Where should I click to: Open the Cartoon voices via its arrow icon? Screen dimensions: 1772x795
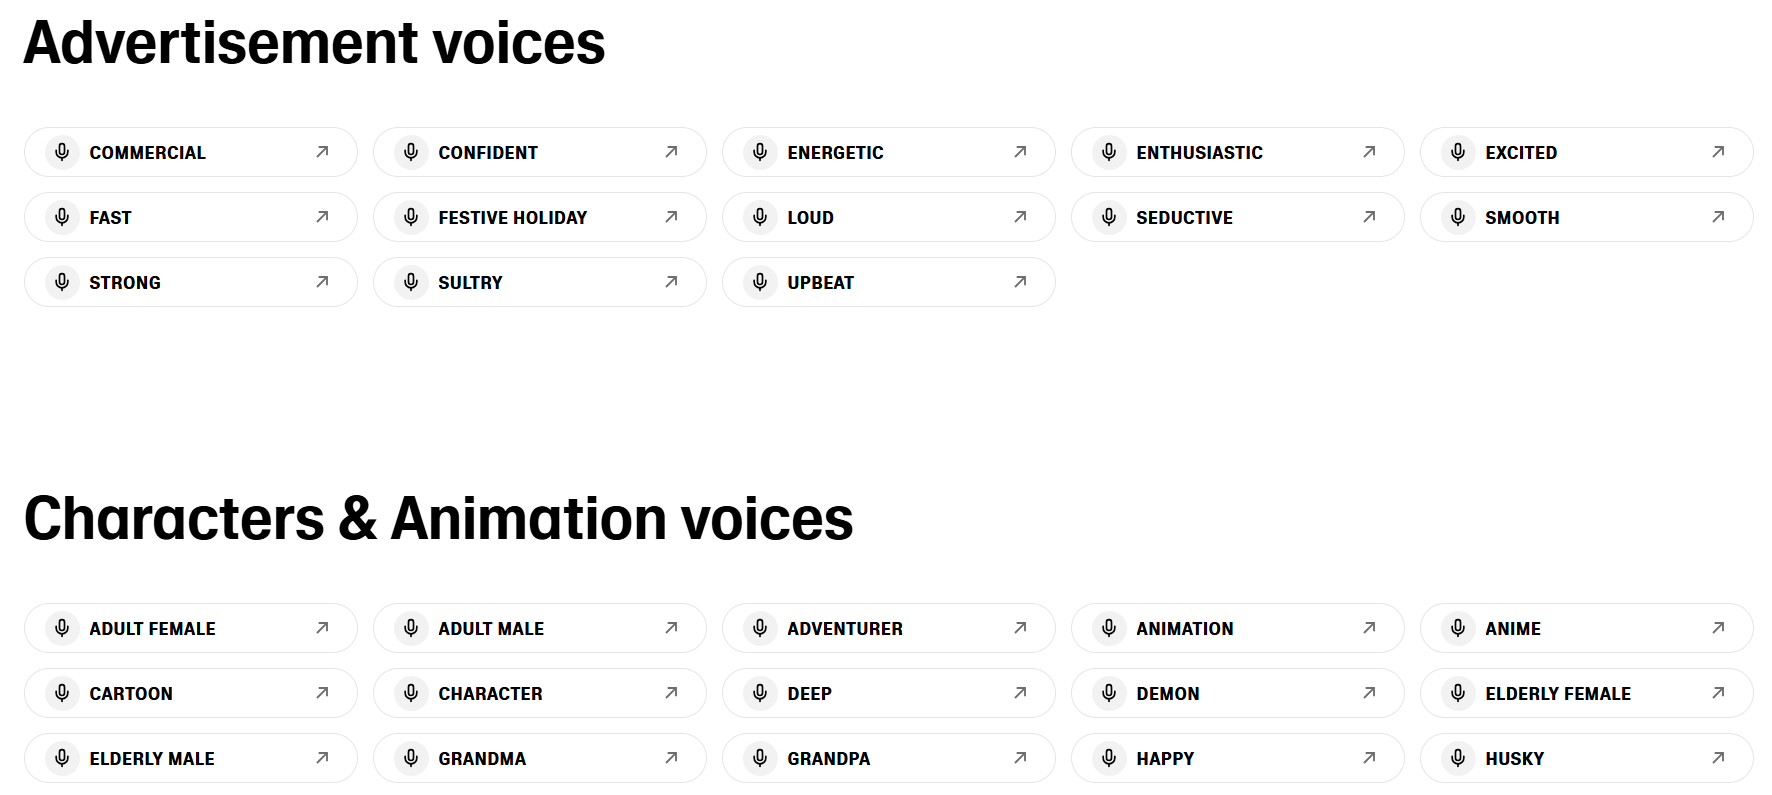pyautogui.click(x=321, y=693)
